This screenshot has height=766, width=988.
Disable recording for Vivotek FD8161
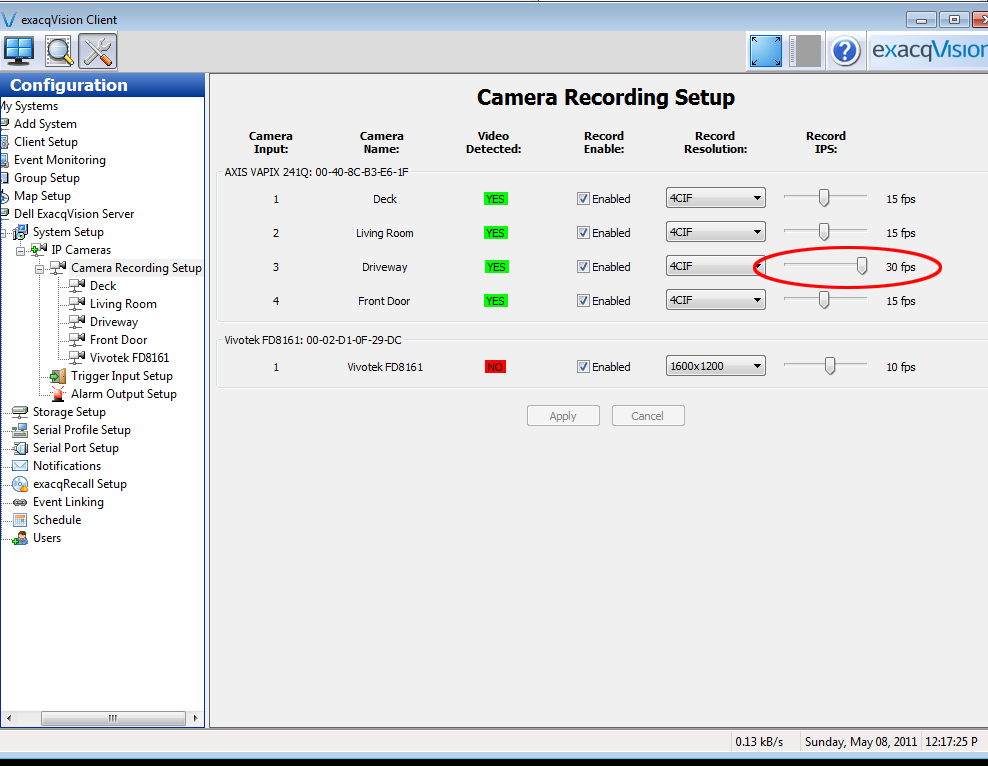coord(583,367)
